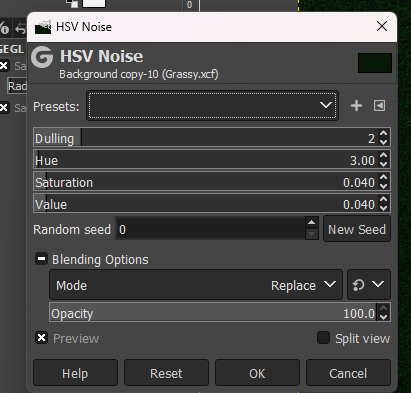Click the dark green layer preview thumbnail
This screenshot has height=393, width=411.
pyautogui.click(x=375, y=62)
